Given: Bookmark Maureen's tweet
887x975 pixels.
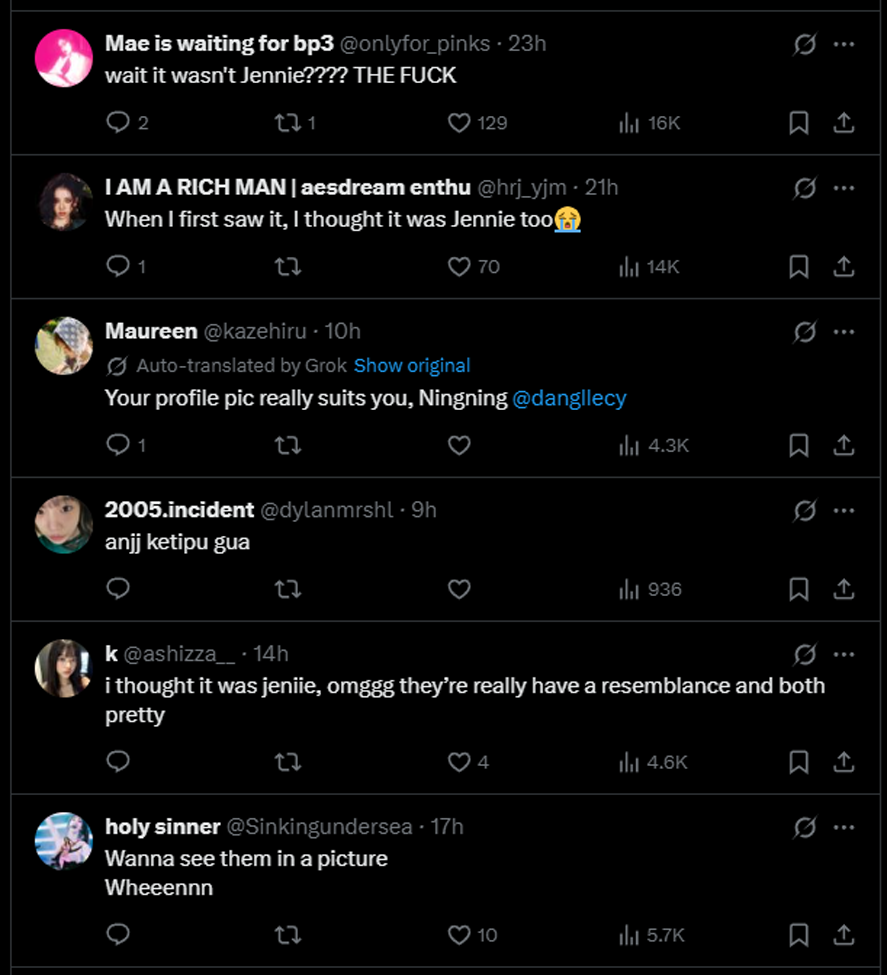Looking at the screenshot, I should tap(799, 446).
